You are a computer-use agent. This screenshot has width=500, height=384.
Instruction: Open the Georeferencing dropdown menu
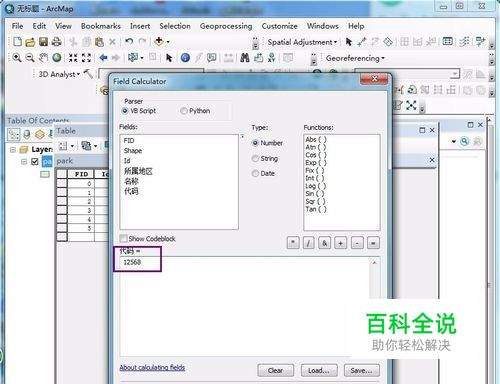[355, 58]
